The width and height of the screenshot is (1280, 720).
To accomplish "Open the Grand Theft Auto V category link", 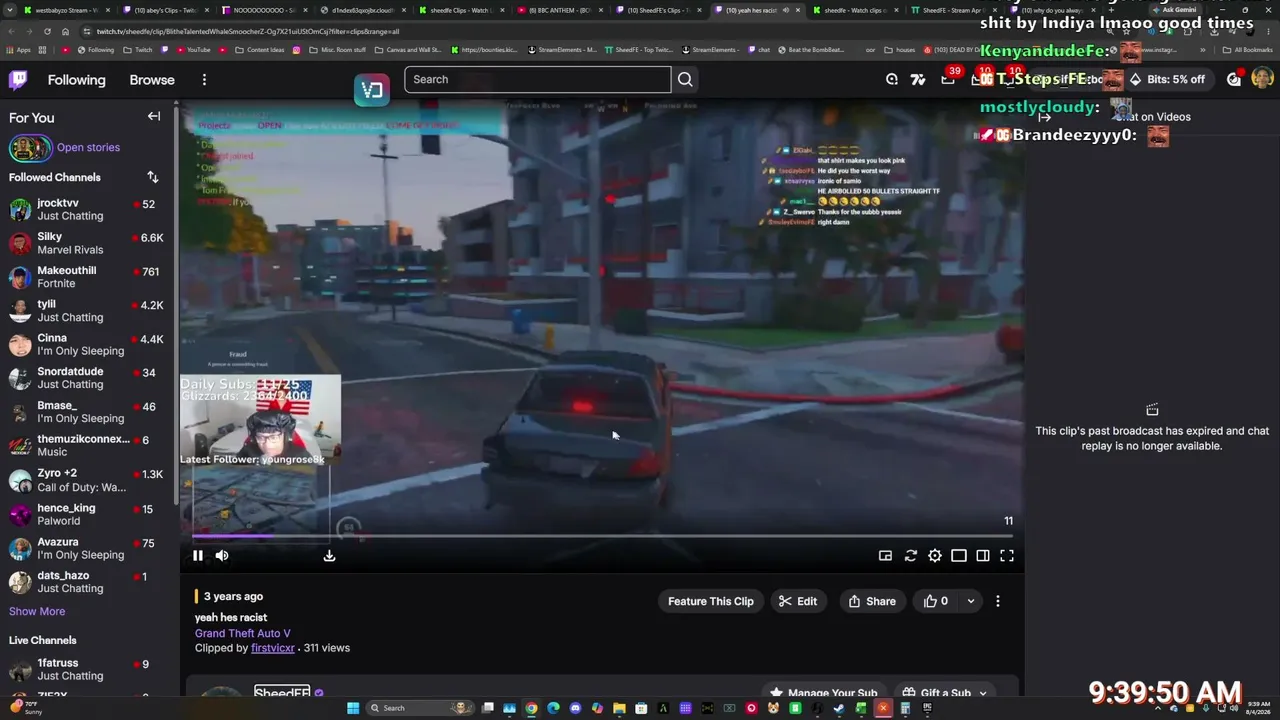I will tap(243, 633).
